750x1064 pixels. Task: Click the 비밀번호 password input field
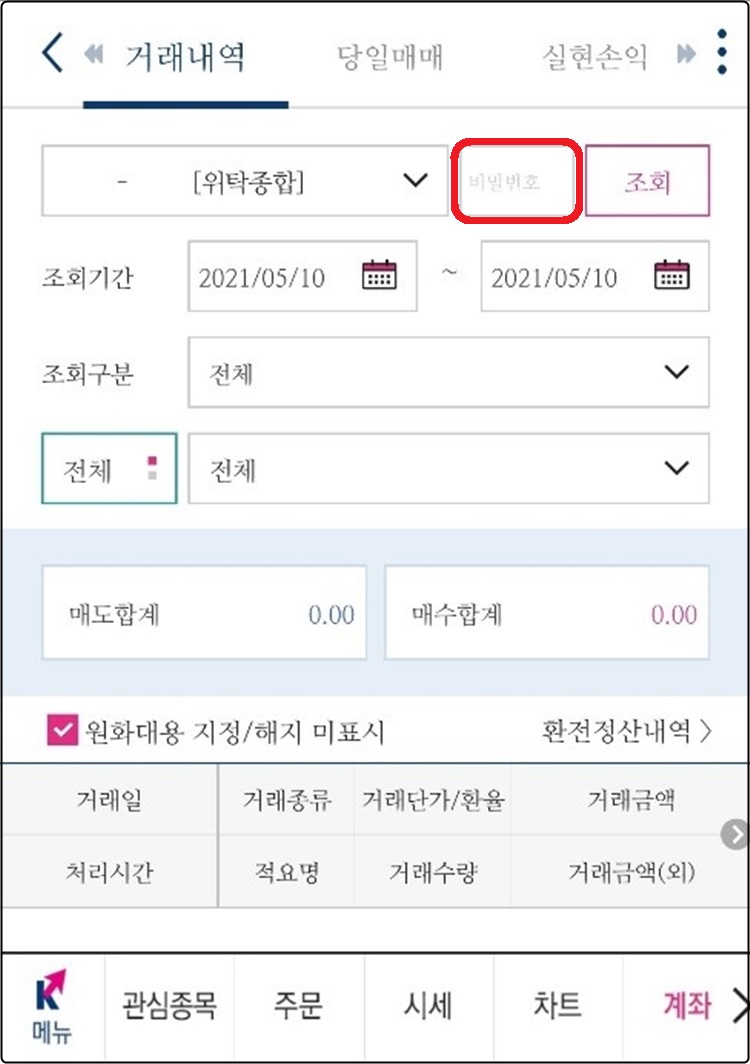pyautogui.click(x=515, y=181)
